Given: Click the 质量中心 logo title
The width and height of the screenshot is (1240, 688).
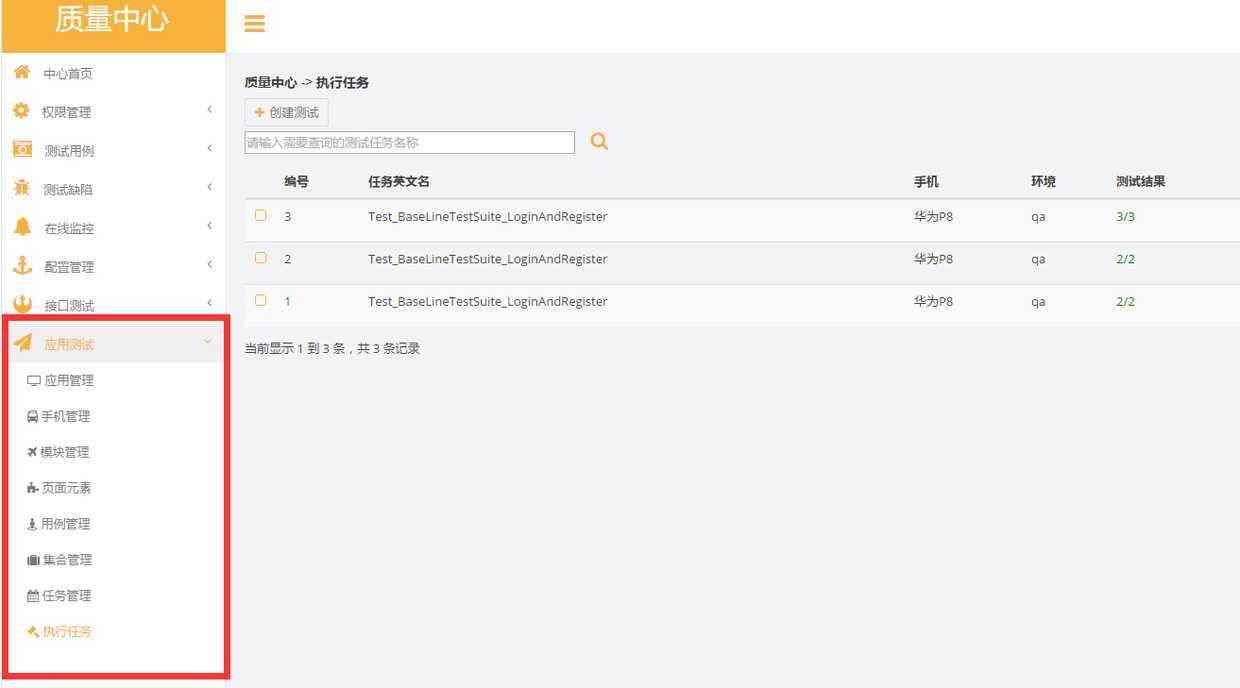Looking at the screenshot, I should click(112, 20).
